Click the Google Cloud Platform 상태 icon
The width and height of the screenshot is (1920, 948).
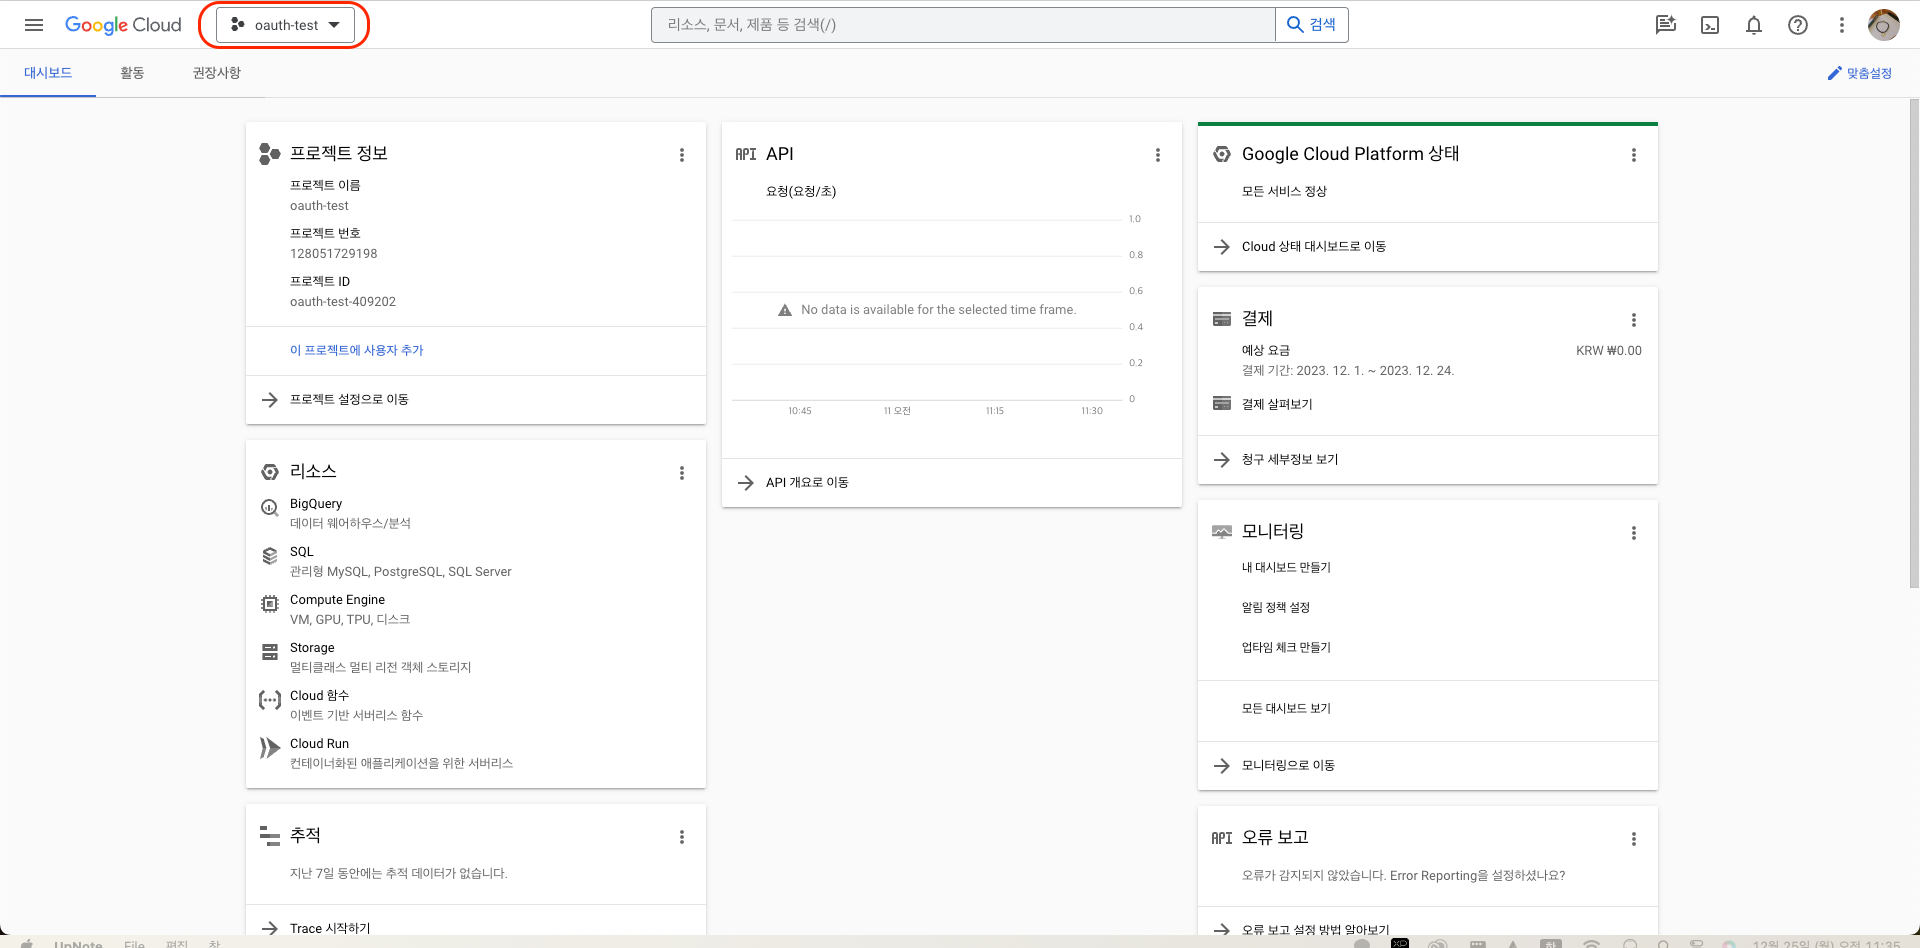(x=1222, y=154)
